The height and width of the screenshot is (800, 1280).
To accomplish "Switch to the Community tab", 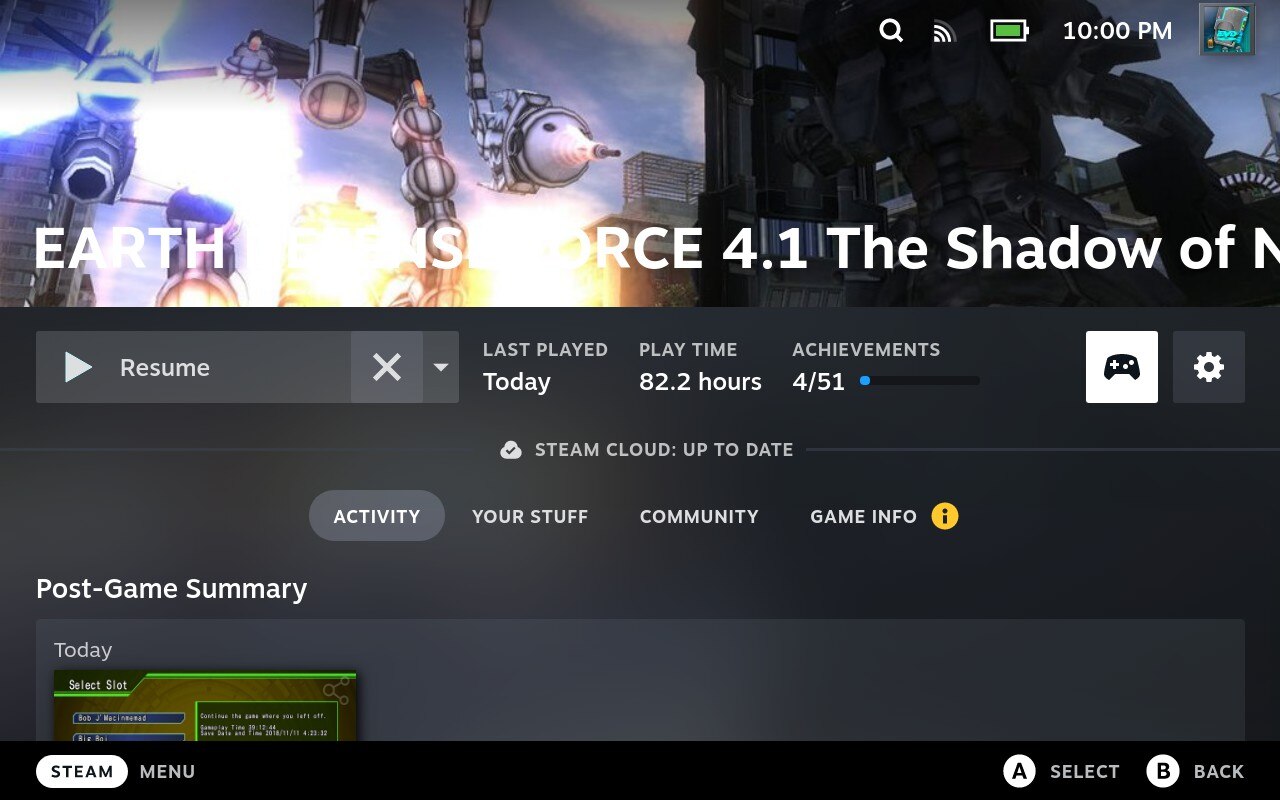I will (699, 516).
